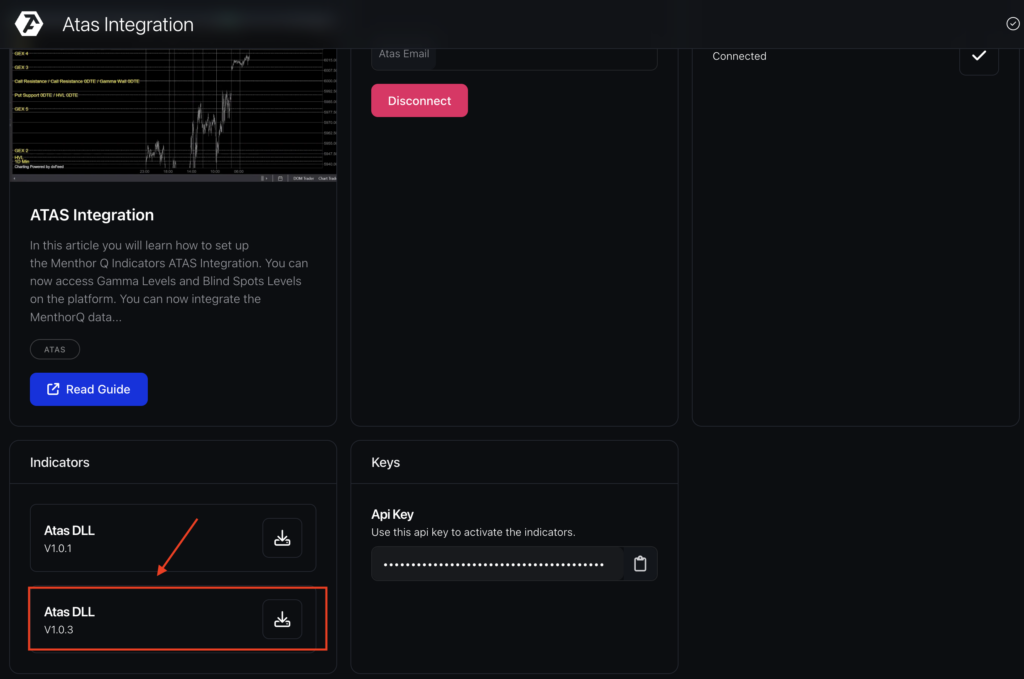Click the Connected status label

tap(739, 56)
